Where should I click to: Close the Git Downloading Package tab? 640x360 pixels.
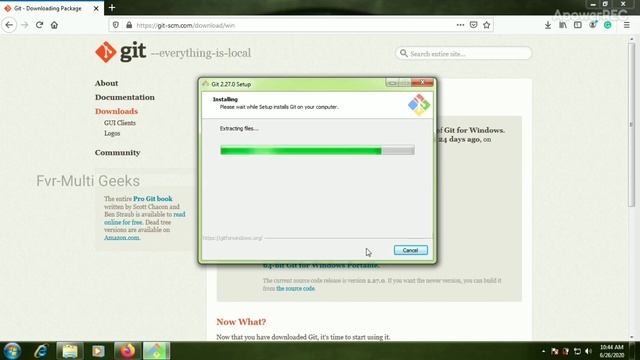pos(96,8)
